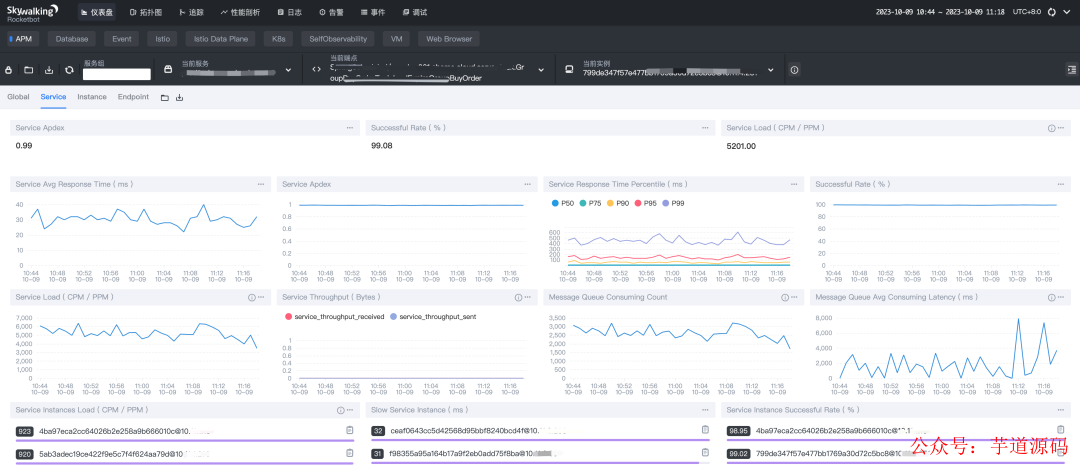This screenshot has height=466, width=1080.
Task: Open more menu of Service Avg Response Time
Action: 261,184
